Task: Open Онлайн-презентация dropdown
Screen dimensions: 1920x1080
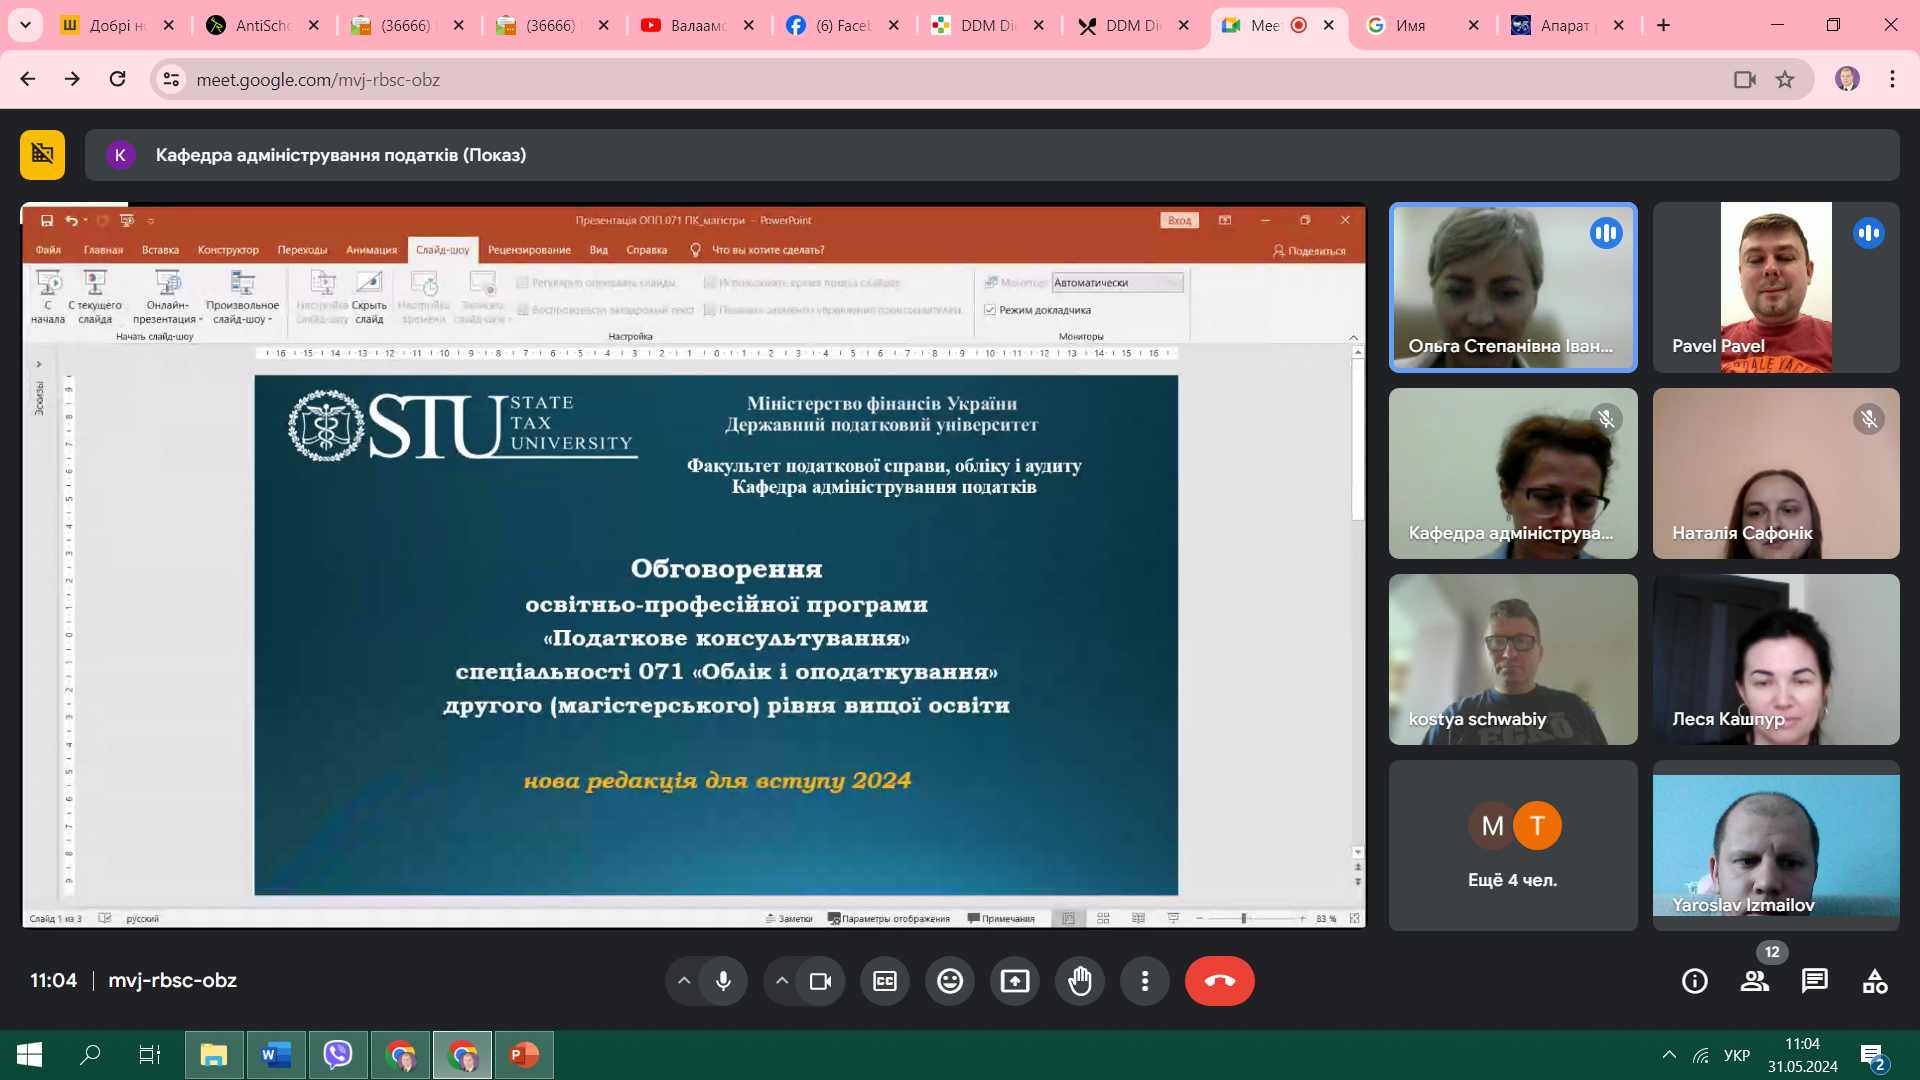Action: click(168, 297)
